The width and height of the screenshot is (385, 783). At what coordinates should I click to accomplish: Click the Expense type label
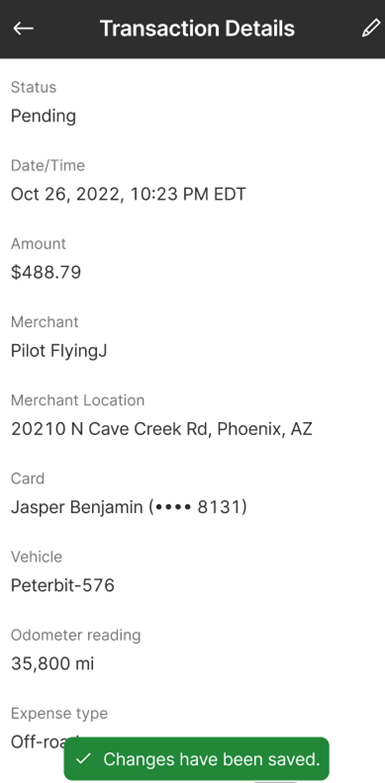[59, 714]
